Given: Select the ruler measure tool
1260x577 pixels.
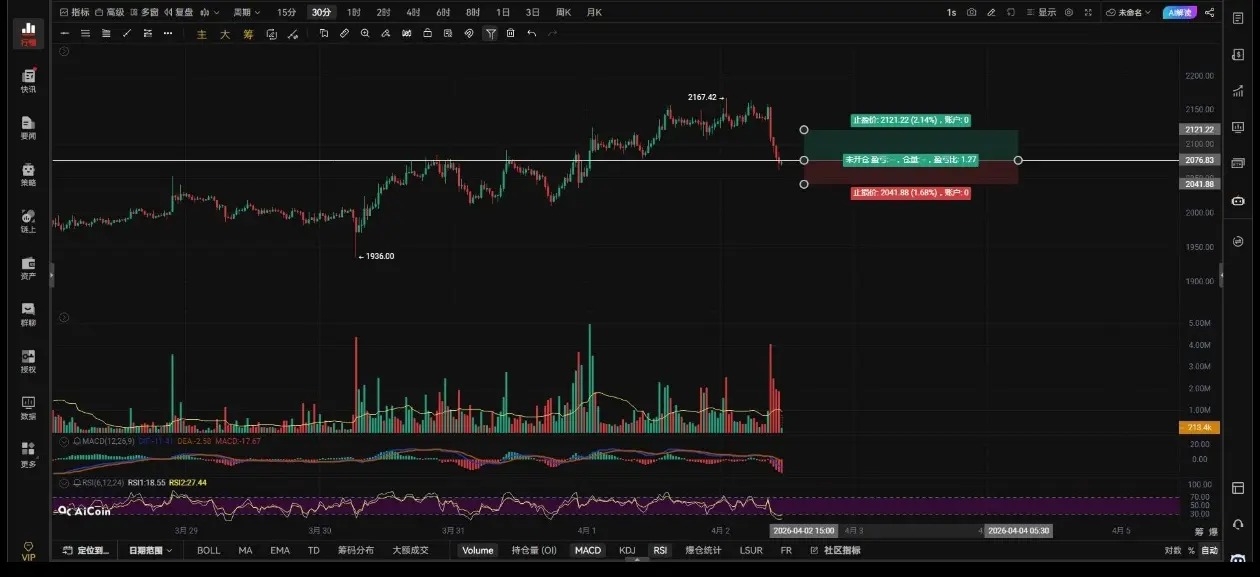Looking at the screenshot, I should [344, 33].
